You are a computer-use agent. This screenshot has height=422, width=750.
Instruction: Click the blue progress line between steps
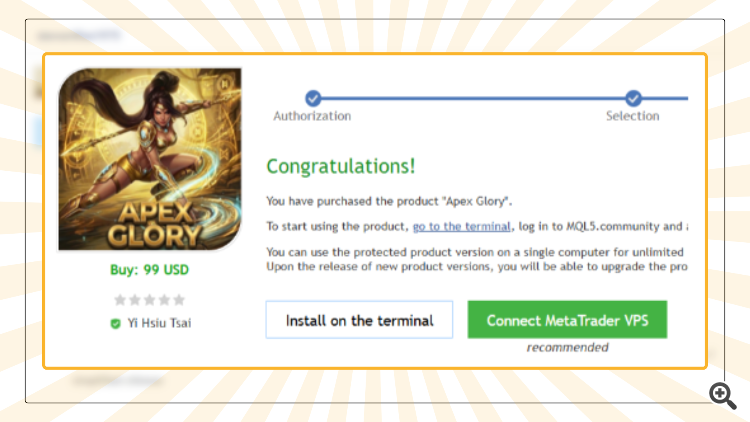click(x=473, y=98)
